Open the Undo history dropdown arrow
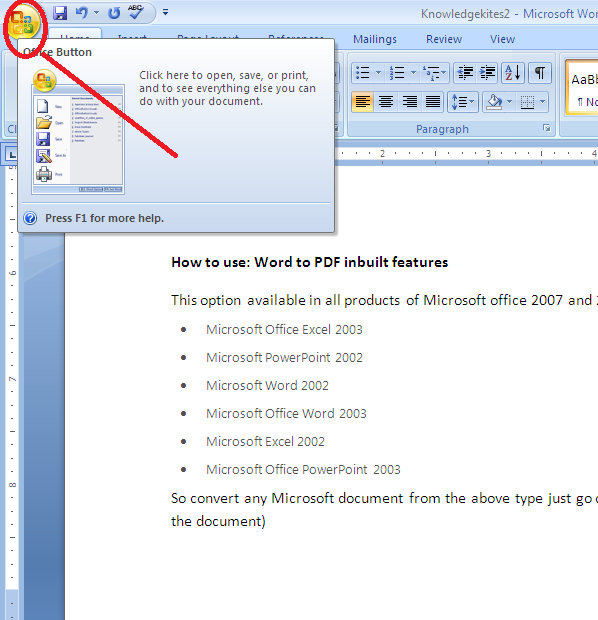598x620 pixels. point(97,13)
